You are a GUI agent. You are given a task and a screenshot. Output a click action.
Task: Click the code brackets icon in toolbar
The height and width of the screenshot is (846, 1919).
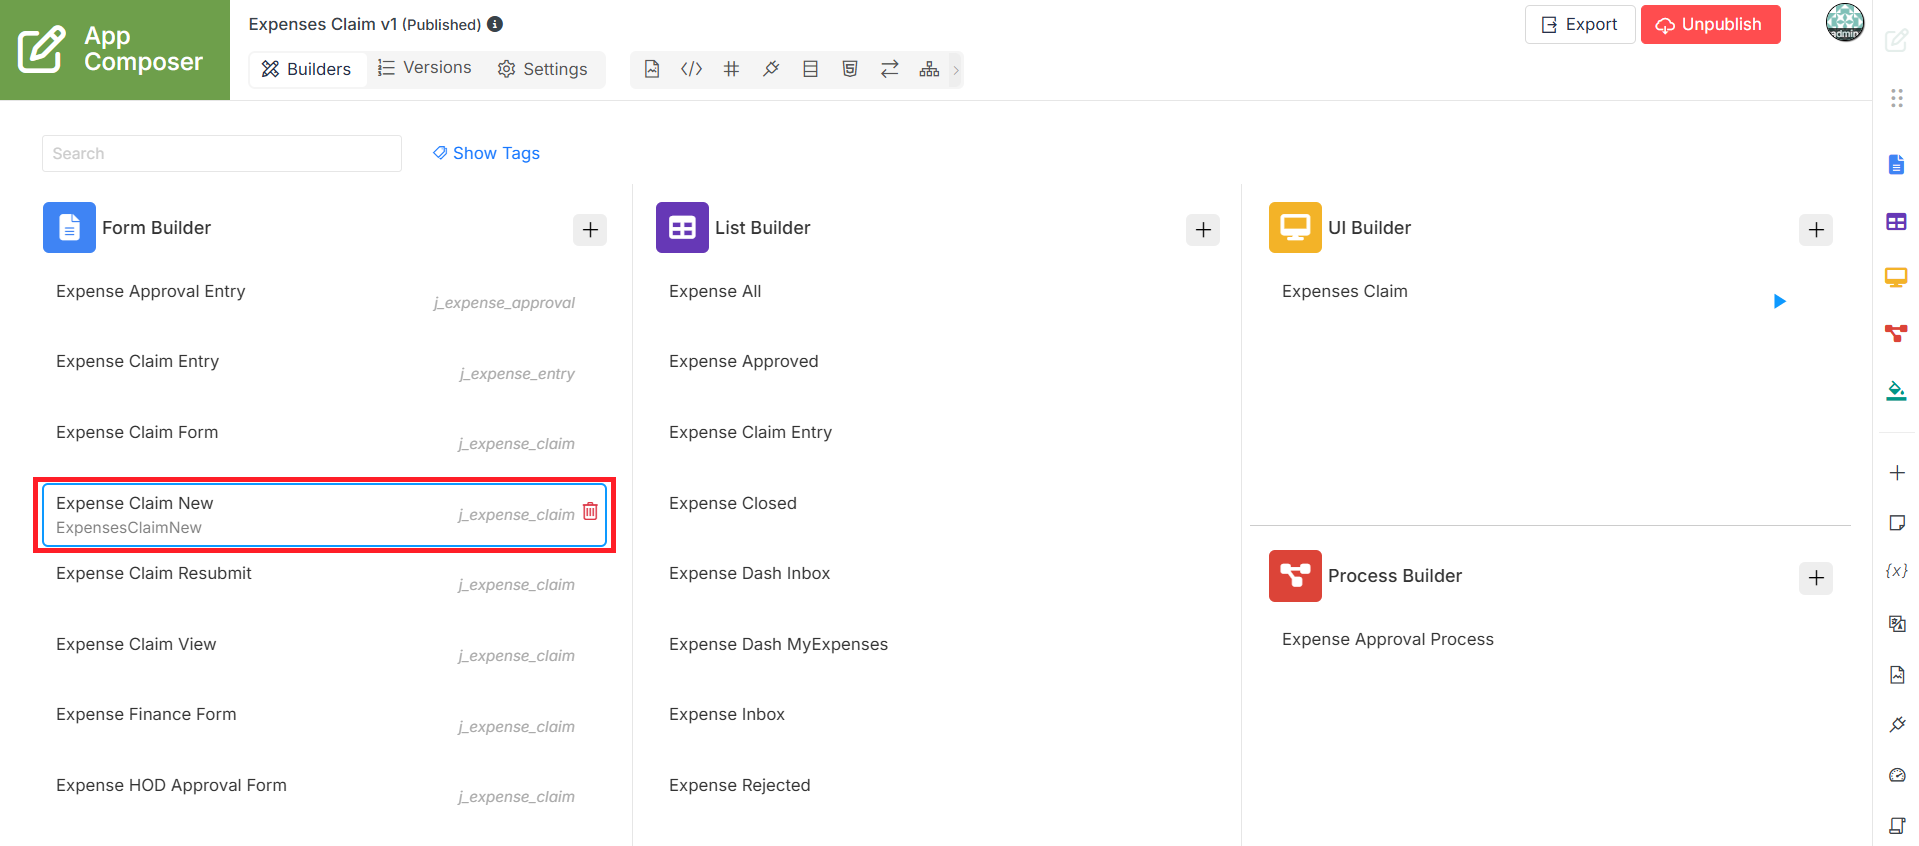691,69
